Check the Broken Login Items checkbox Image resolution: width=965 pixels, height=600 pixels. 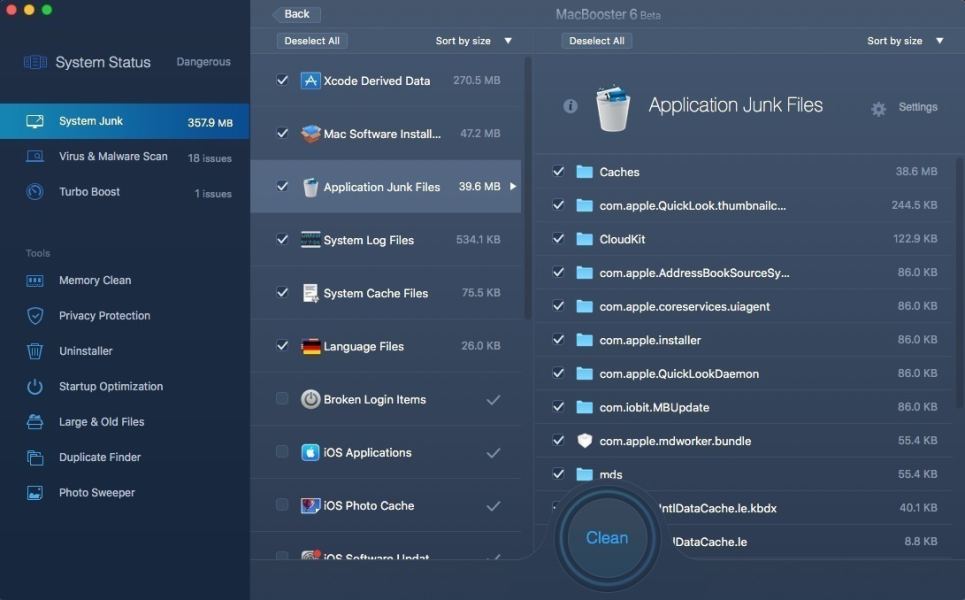coord(282,399)
